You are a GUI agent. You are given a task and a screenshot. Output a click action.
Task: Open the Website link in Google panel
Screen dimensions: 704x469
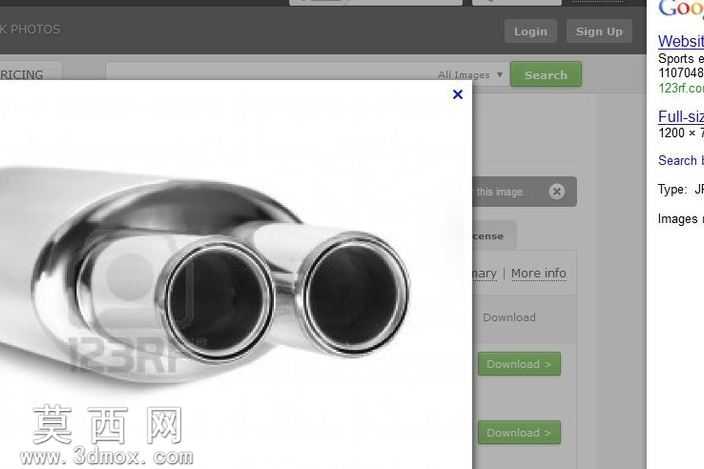click(681, 41)
